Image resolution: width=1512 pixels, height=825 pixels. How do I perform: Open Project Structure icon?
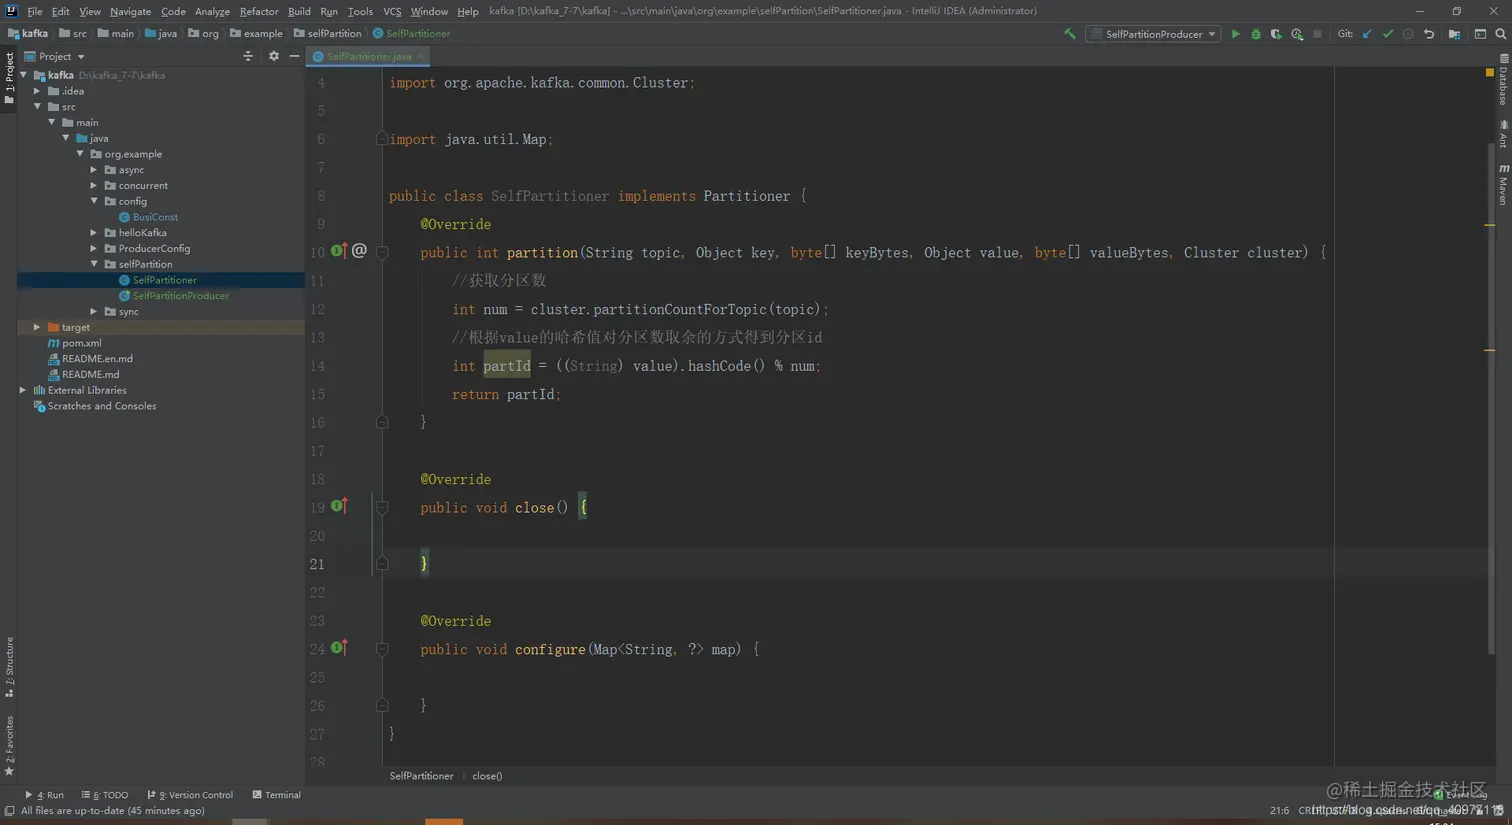[1454, 34]
